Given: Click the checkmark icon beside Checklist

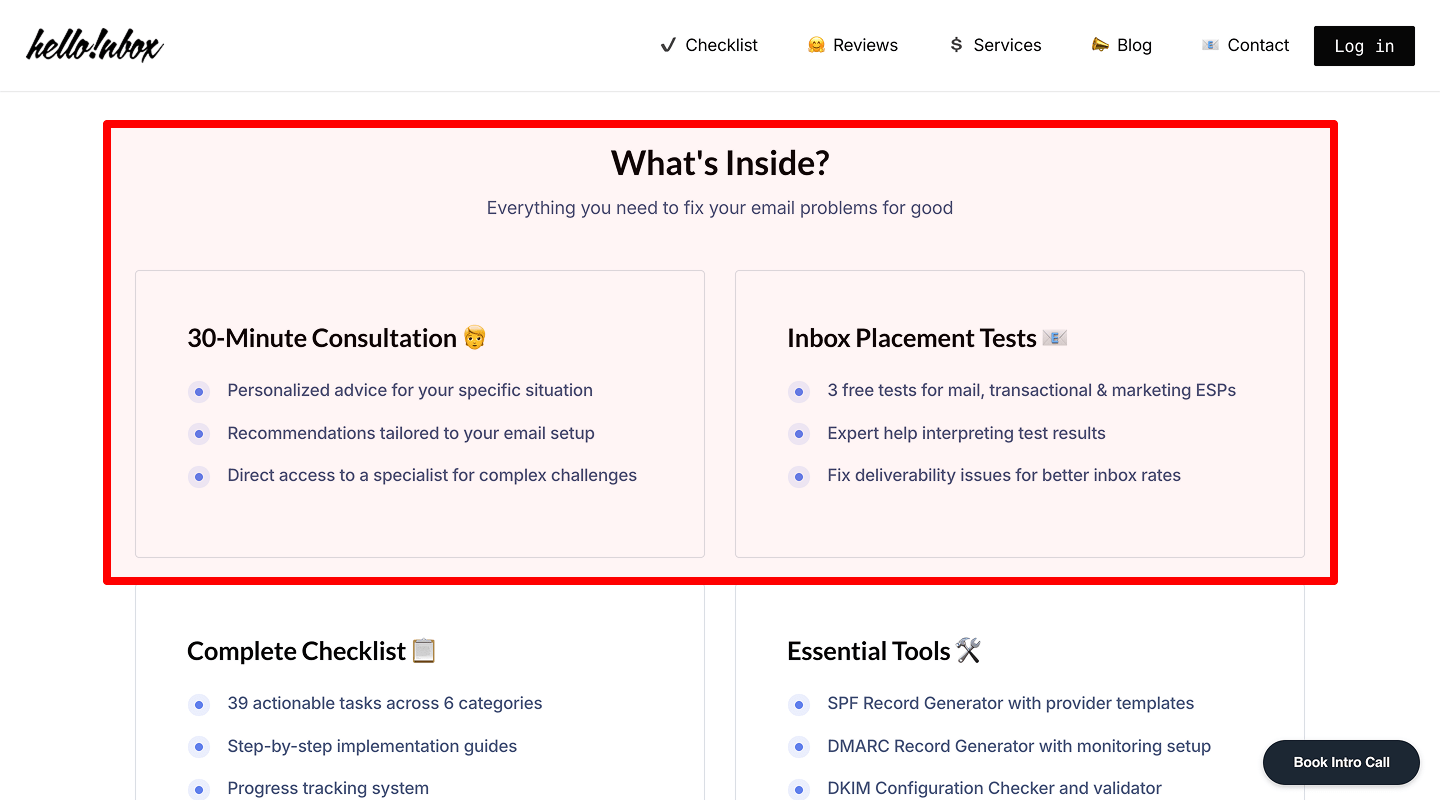Looking at the screenshot, I should pyautogui.click(x=668, y=45).
